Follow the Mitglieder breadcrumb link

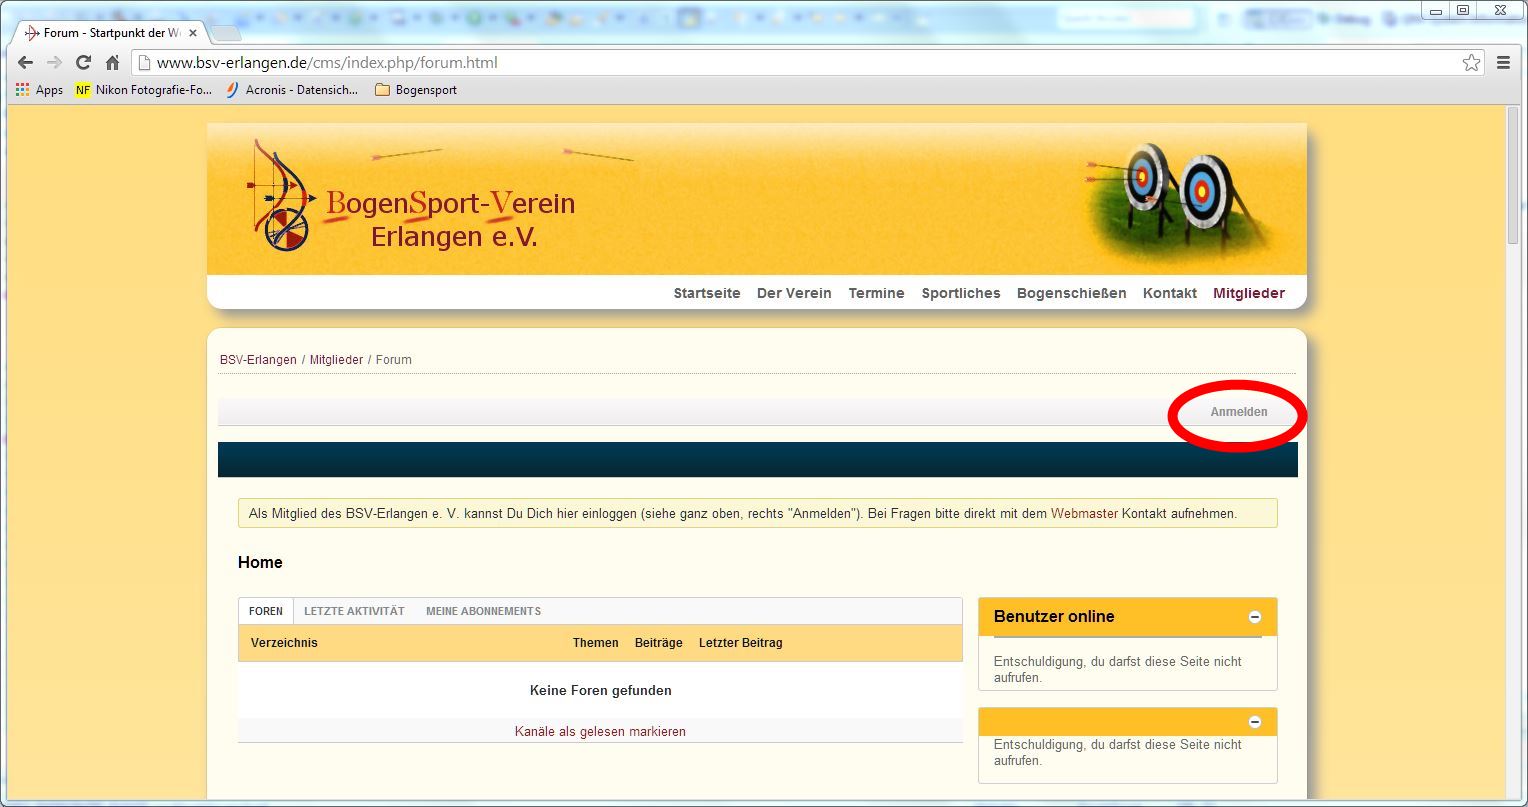click(336, 360)
